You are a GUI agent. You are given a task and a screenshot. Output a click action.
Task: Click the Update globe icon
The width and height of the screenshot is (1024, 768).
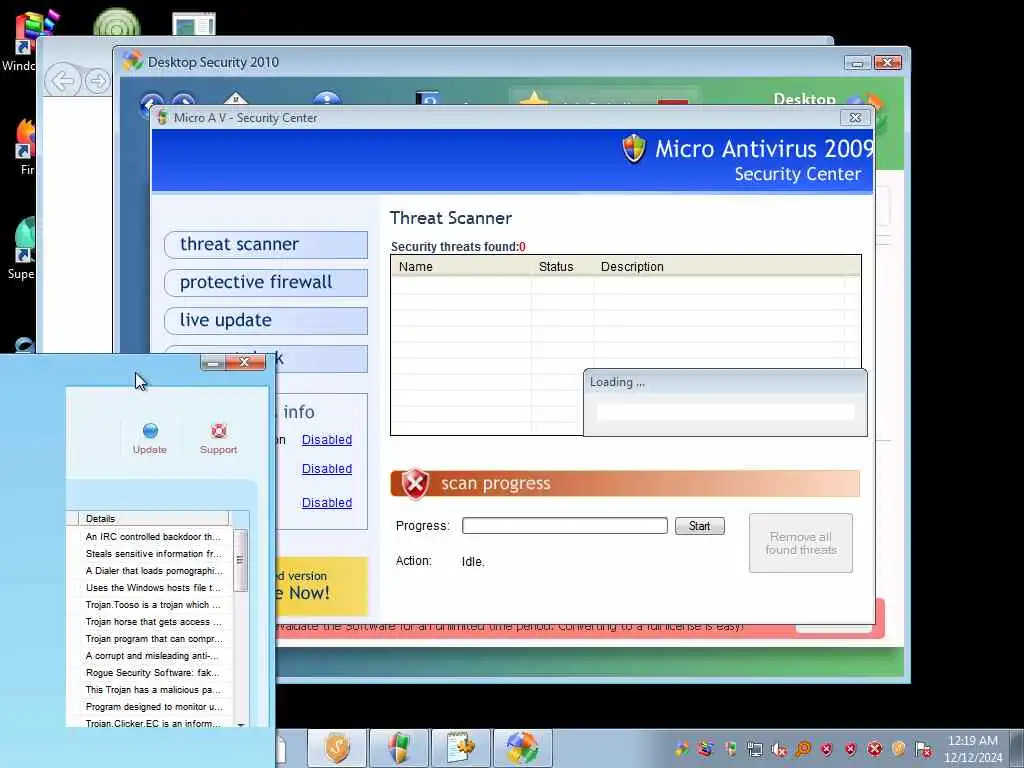[150, 430]
